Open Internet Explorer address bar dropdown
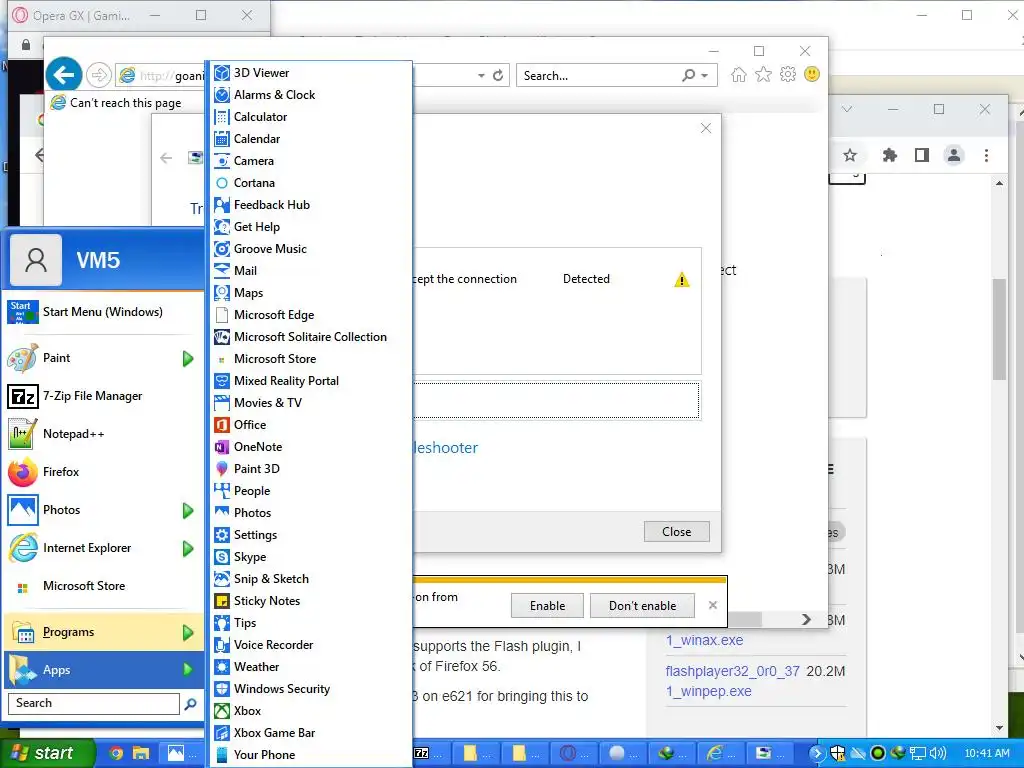 pos(481,76)
